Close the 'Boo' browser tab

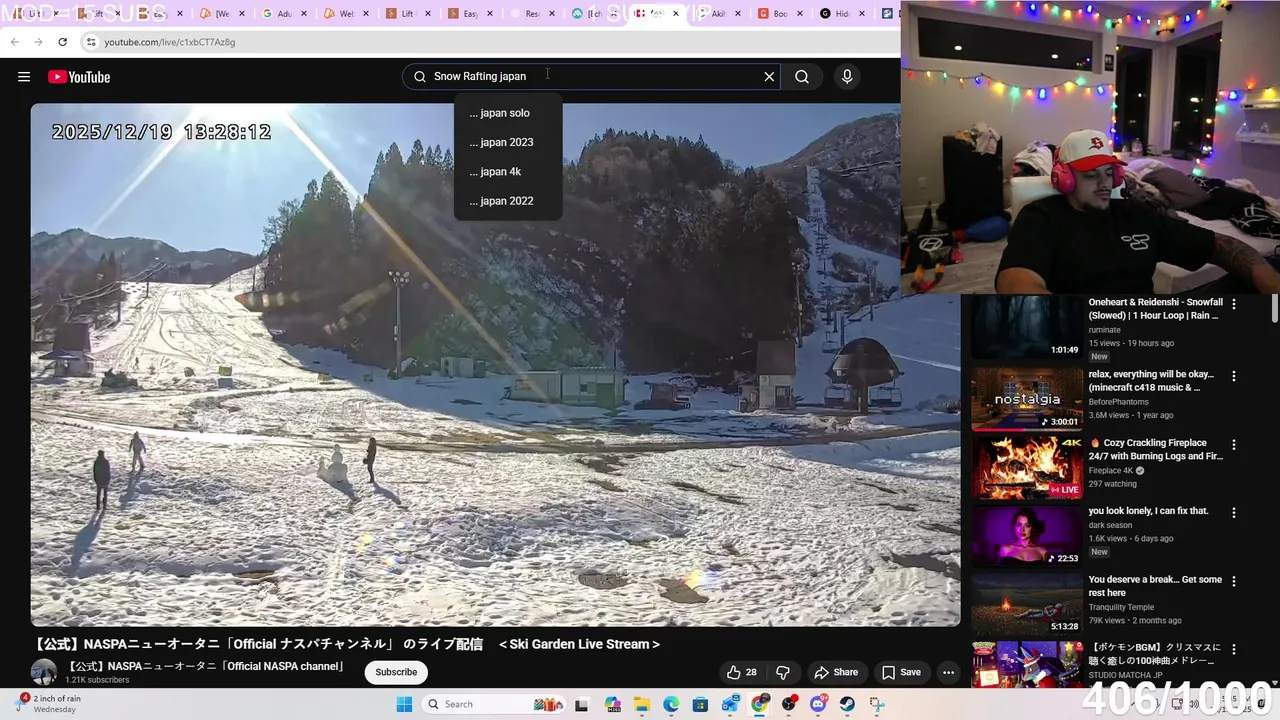(800, 14)
